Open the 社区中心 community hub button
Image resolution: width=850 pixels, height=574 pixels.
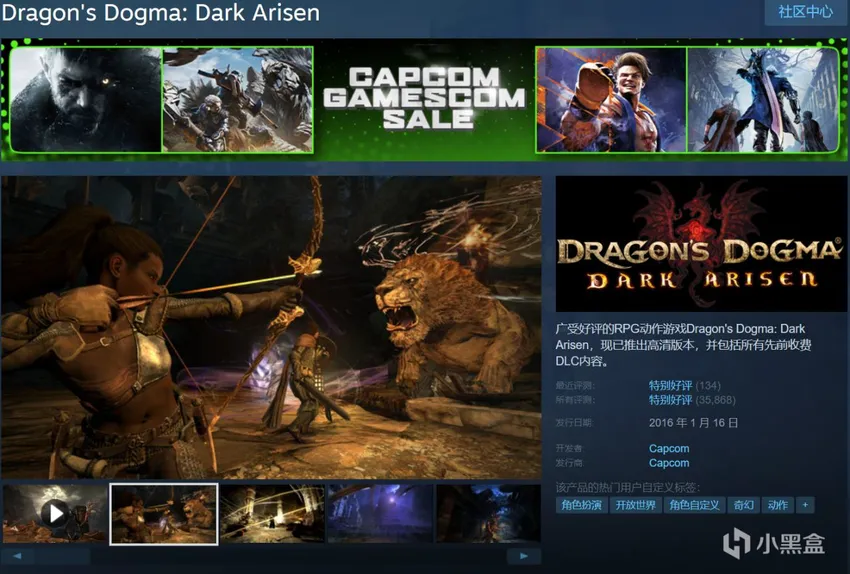point(806,12)
